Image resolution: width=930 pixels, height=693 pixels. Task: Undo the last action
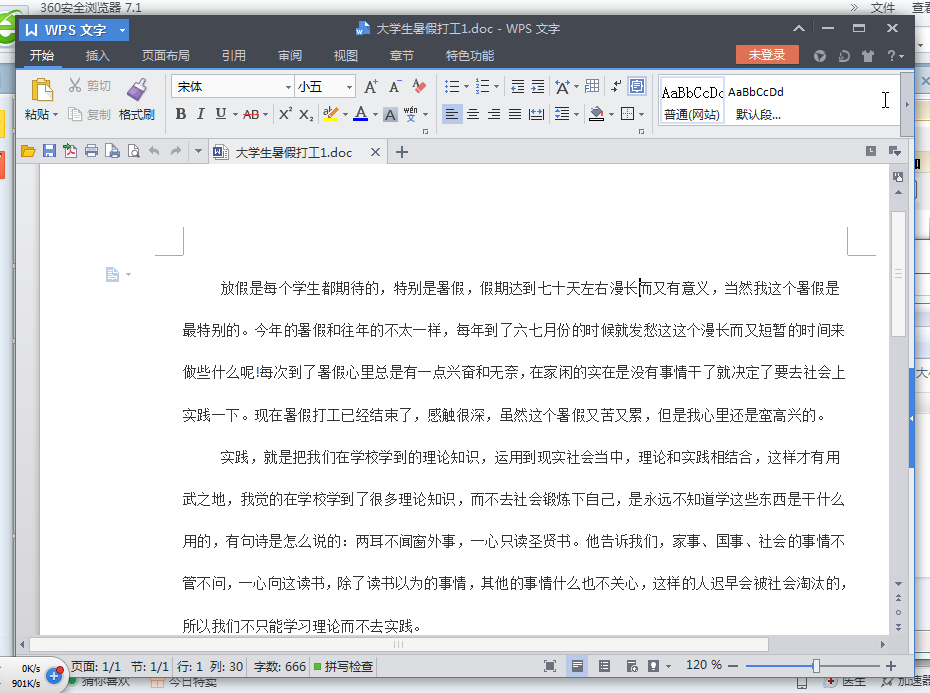click(x=154, y=151)
